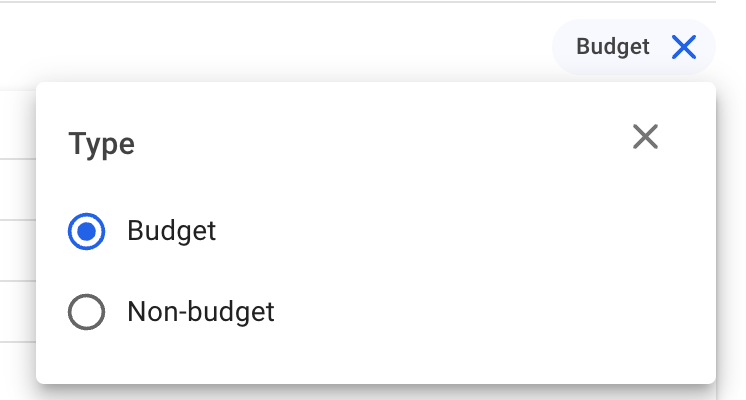Dismiss the Type panel with gray X

(x=645, y=137)
